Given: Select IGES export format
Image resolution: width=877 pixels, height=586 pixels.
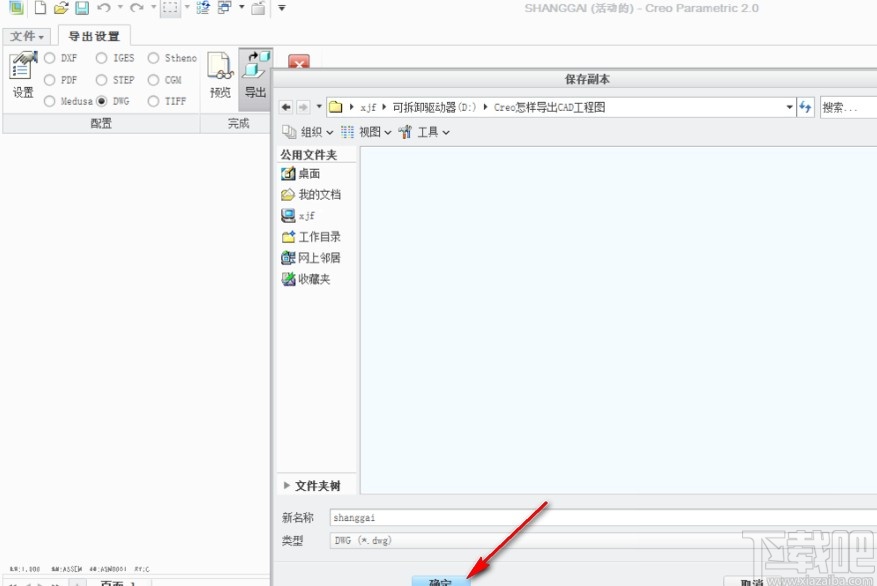Looking at the screenshot, I should click(115, 58).
